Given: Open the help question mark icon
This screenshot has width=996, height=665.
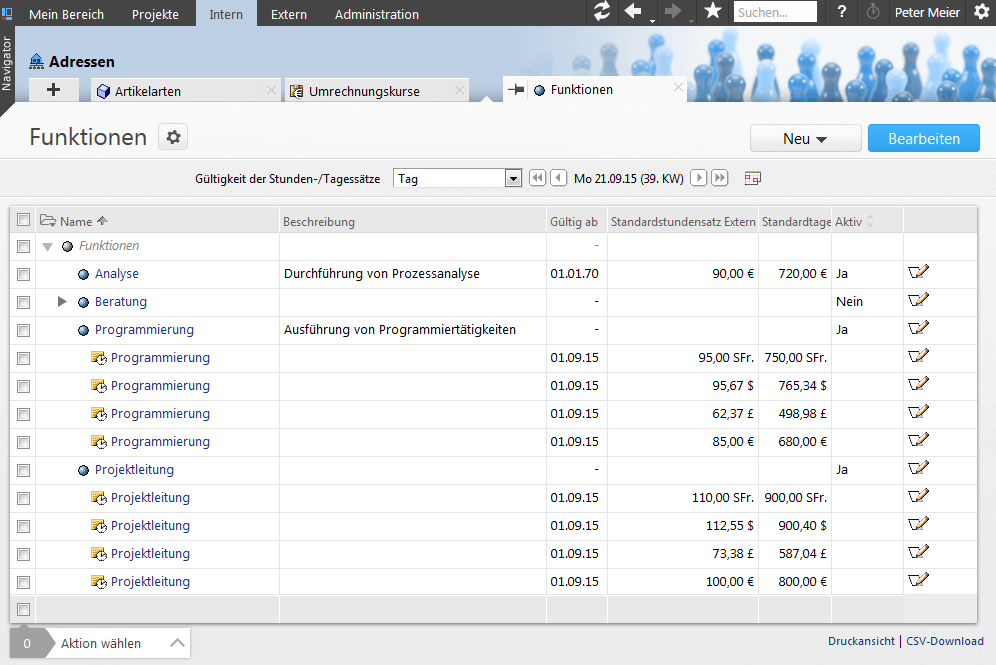Looking at the screenshot, I should tap(842, 13).
